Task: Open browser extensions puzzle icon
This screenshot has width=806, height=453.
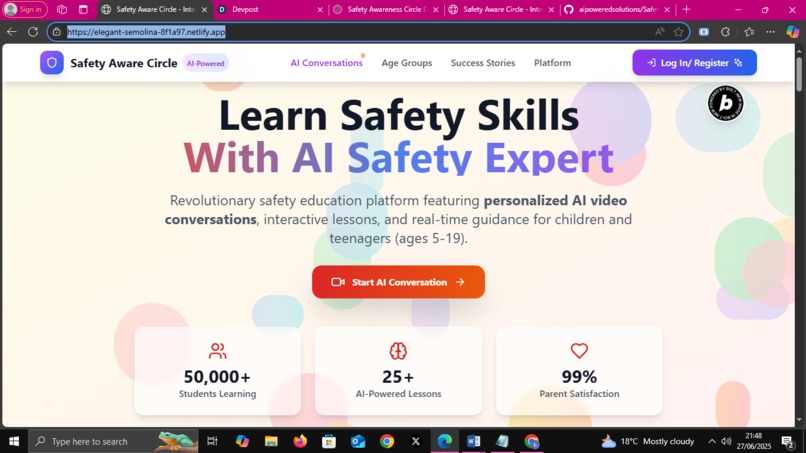Action: [x=725, y=32]
